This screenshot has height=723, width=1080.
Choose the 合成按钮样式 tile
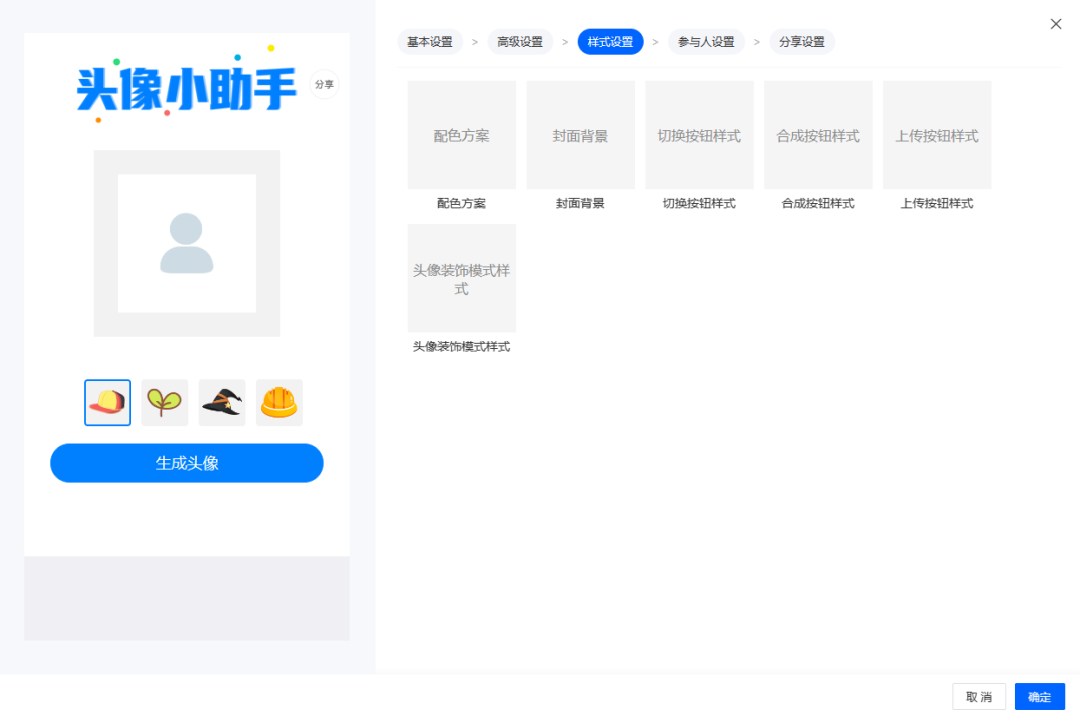point(818,135)
